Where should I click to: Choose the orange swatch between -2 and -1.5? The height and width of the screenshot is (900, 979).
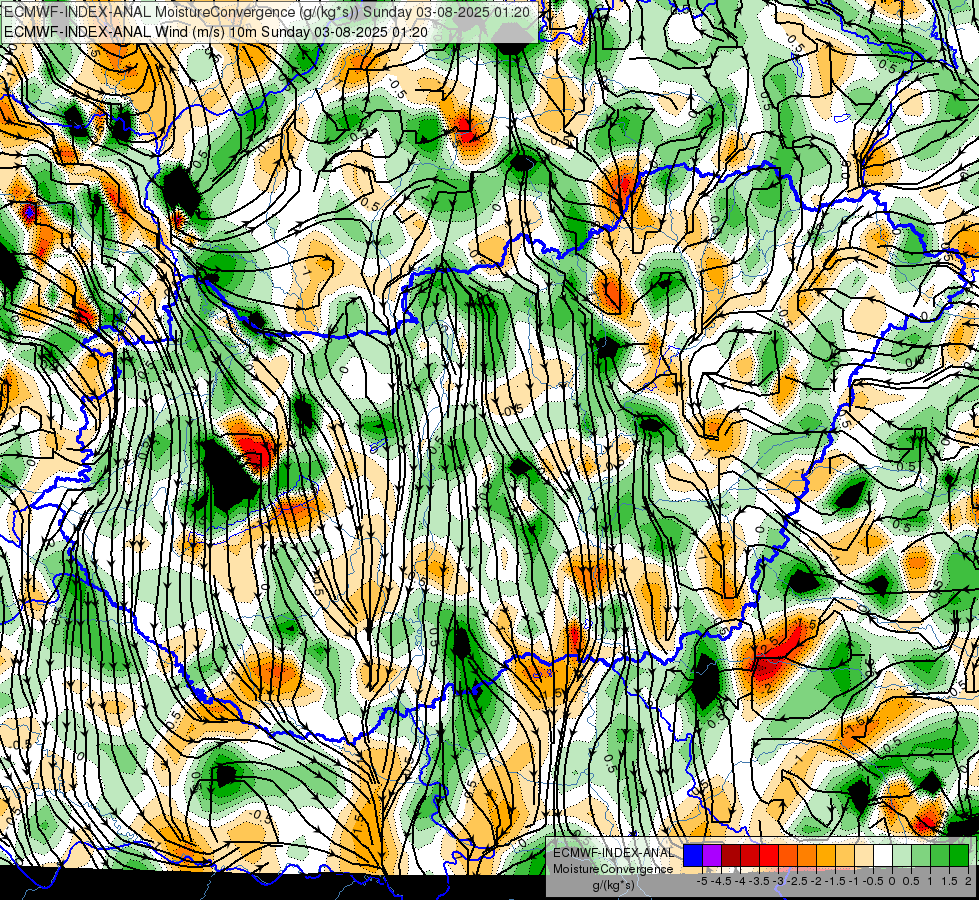tap(825, 856)
